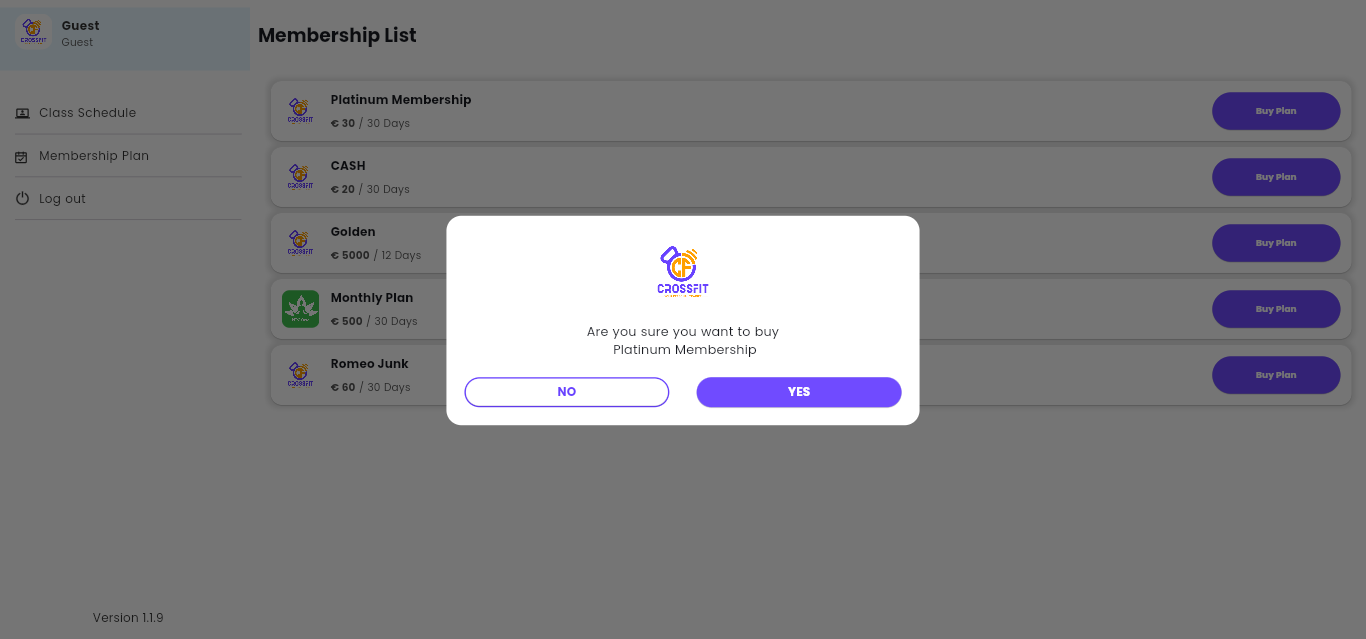
Task: Buy Plan for the CASH membership
Action: tap(1276, 177)
